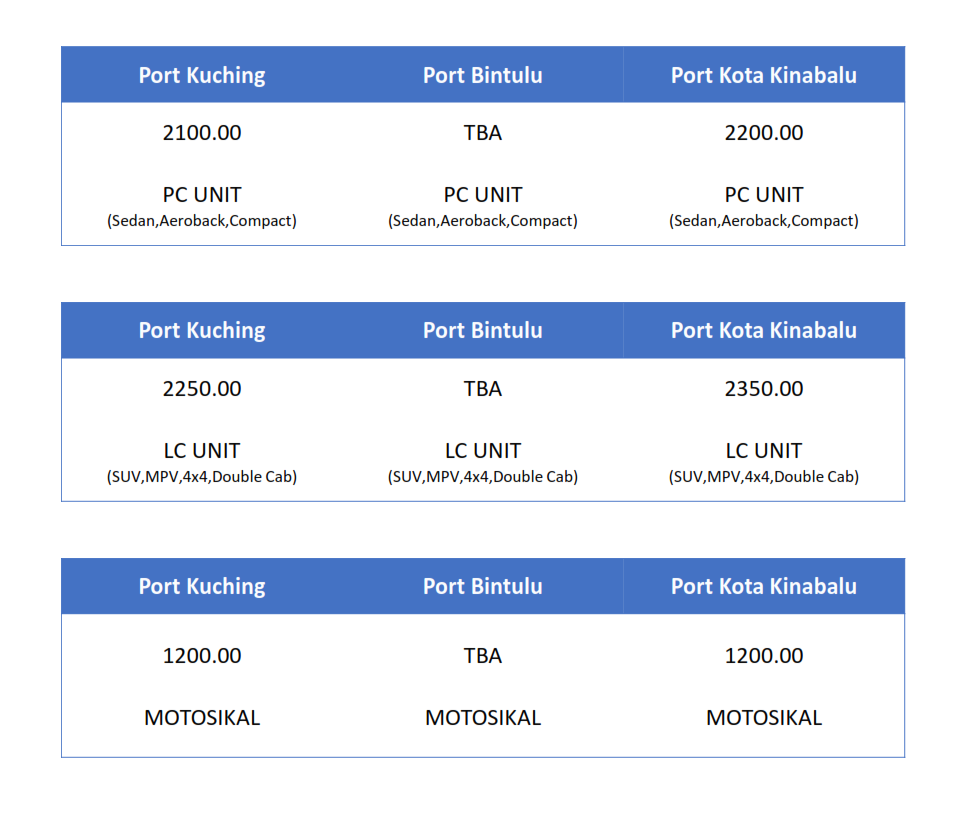Select TBA in the Motosikal table
The image size is (964, 815).
click(483, 656)
